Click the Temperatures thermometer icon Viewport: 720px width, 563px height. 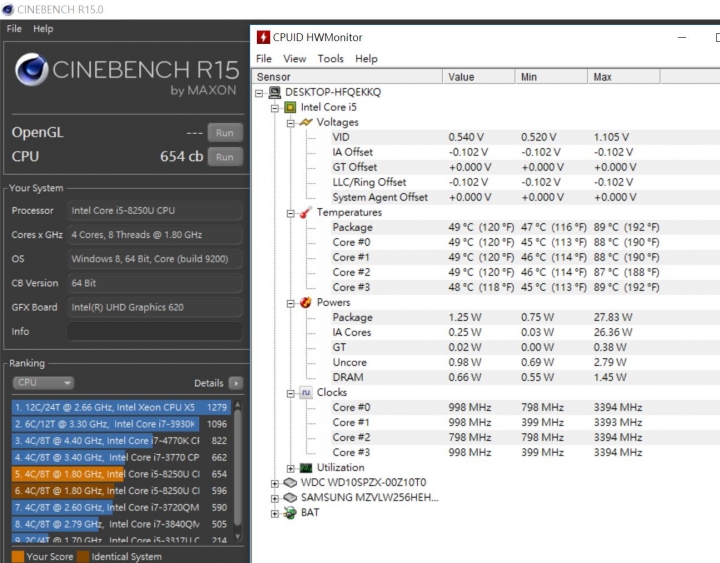tap(305, 212)
